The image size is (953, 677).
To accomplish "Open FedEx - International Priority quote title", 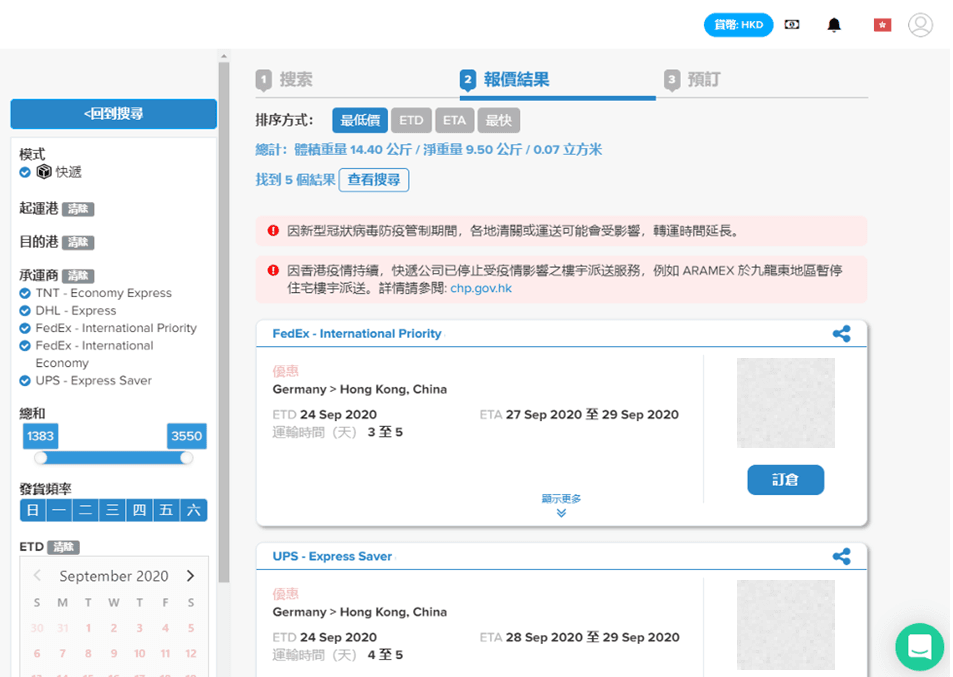I will click(357, 334).
